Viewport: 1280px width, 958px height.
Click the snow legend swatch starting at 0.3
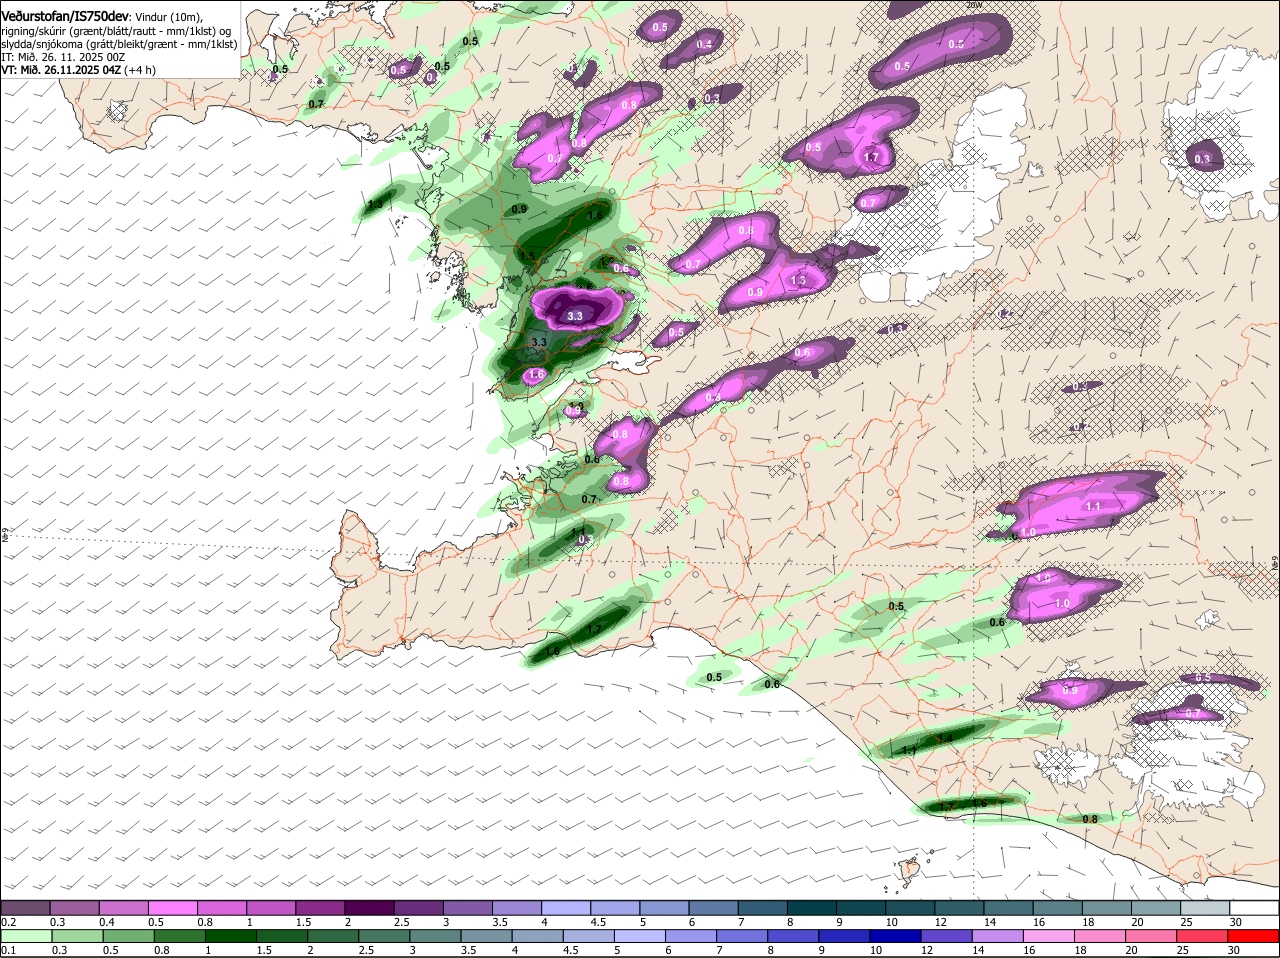tap(75, 907)
